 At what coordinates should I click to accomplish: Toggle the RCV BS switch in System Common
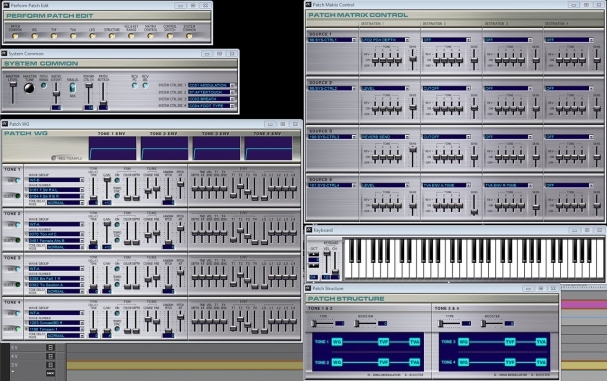145,86
